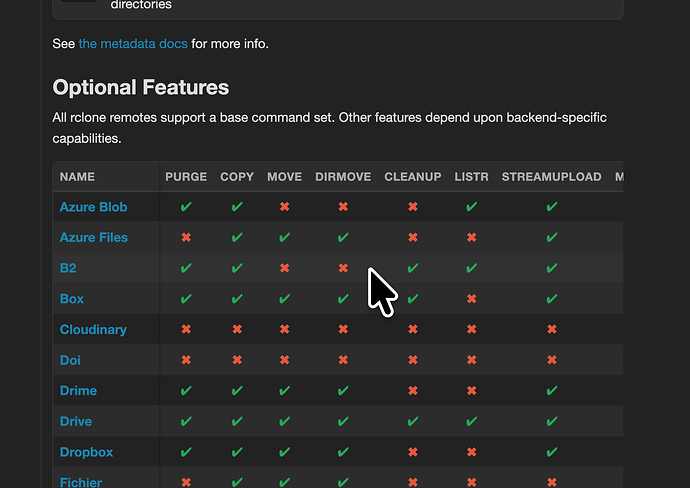Image resolution: width=690 pixels, height=488 pixels.
Task: Click Cloudinary's PURGE cross mark
Action: click(186, 329)
